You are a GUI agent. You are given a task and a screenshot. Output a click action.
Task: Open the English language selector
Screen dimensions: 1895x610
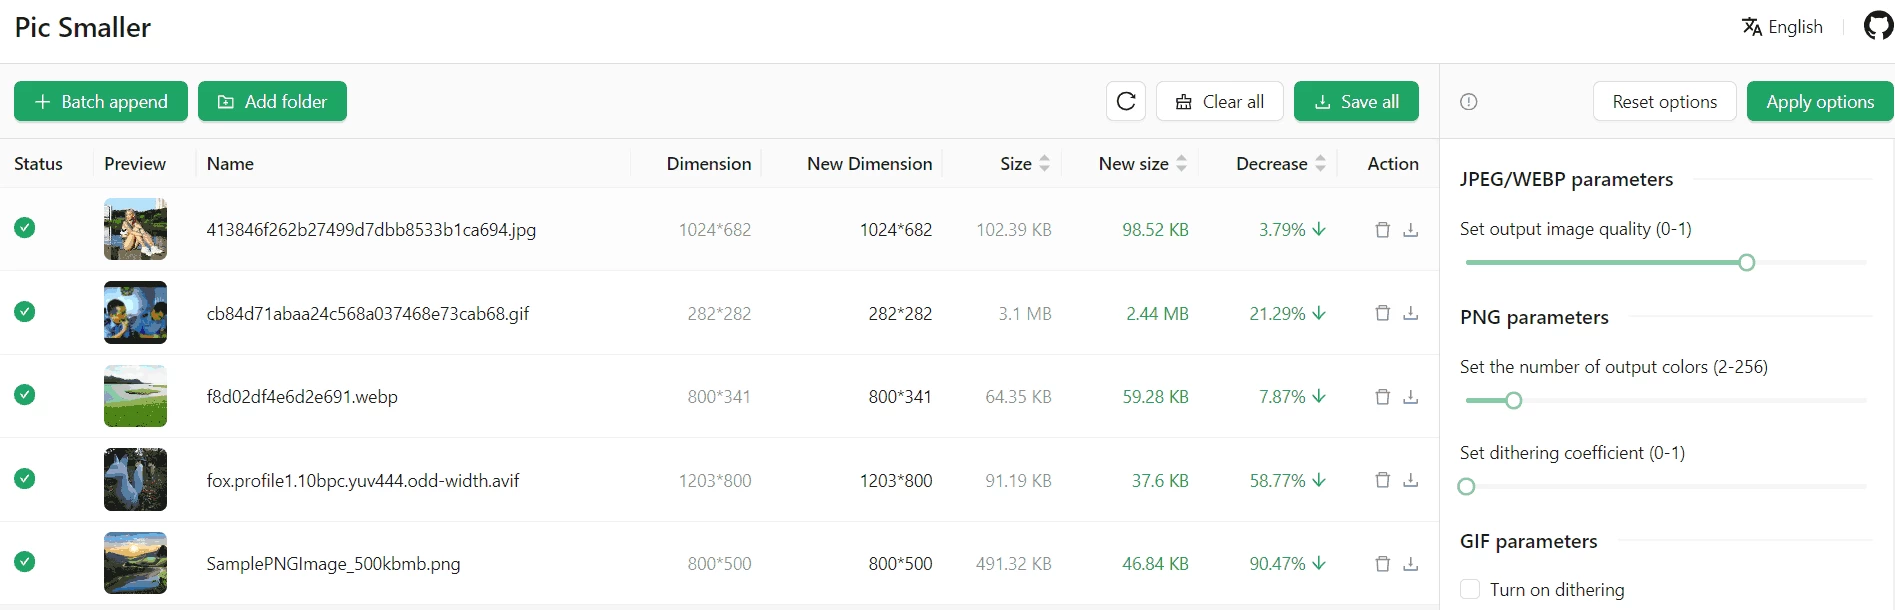(x=1782, y=27)
